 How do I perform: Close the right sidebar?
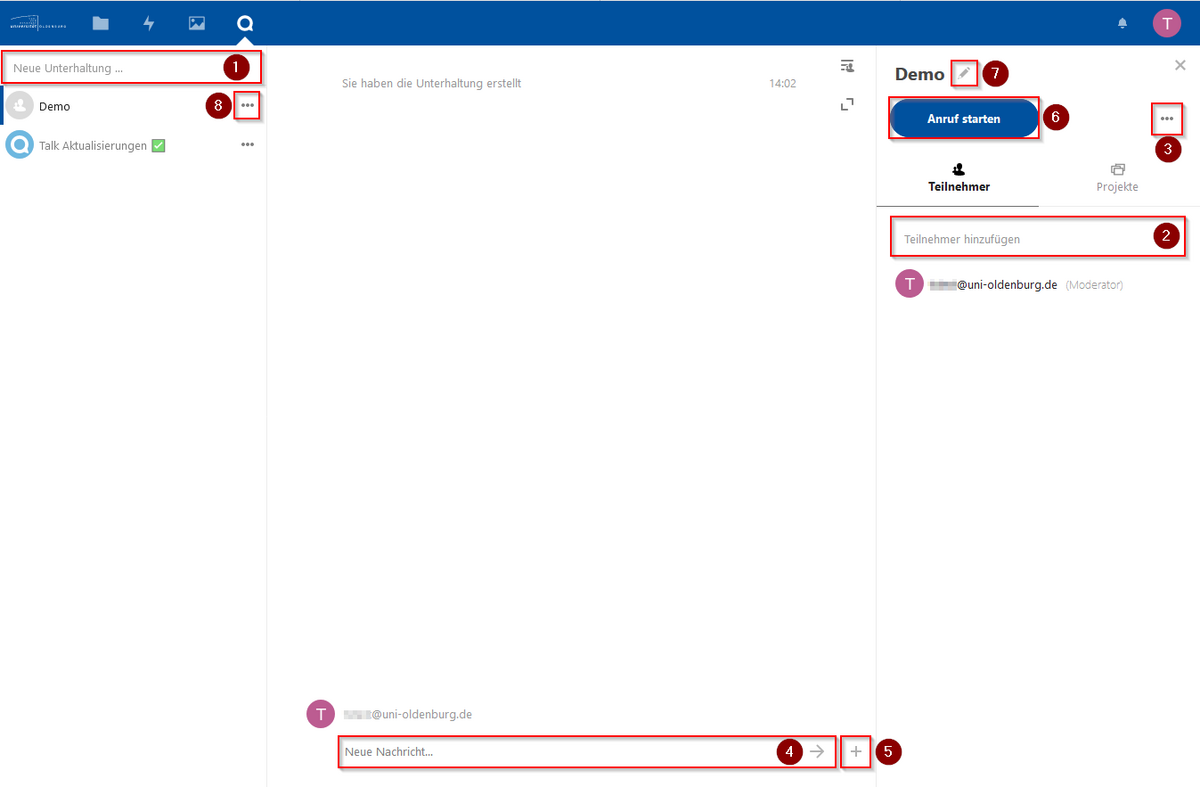1180,64
